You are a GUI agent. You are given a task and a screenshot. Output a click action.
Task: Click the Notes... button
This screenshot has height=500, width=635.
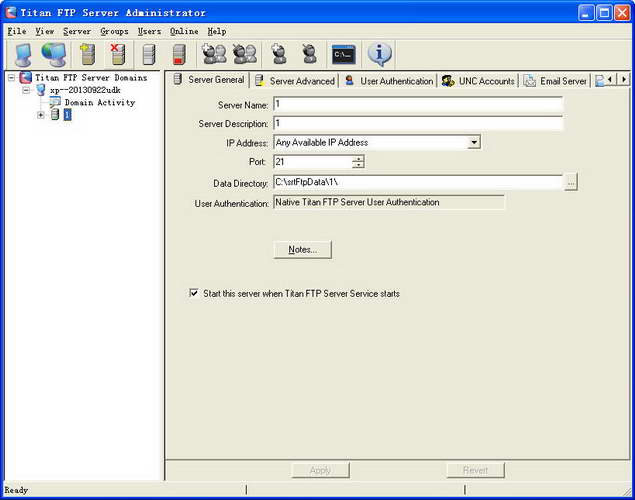(x=302, y=250)
